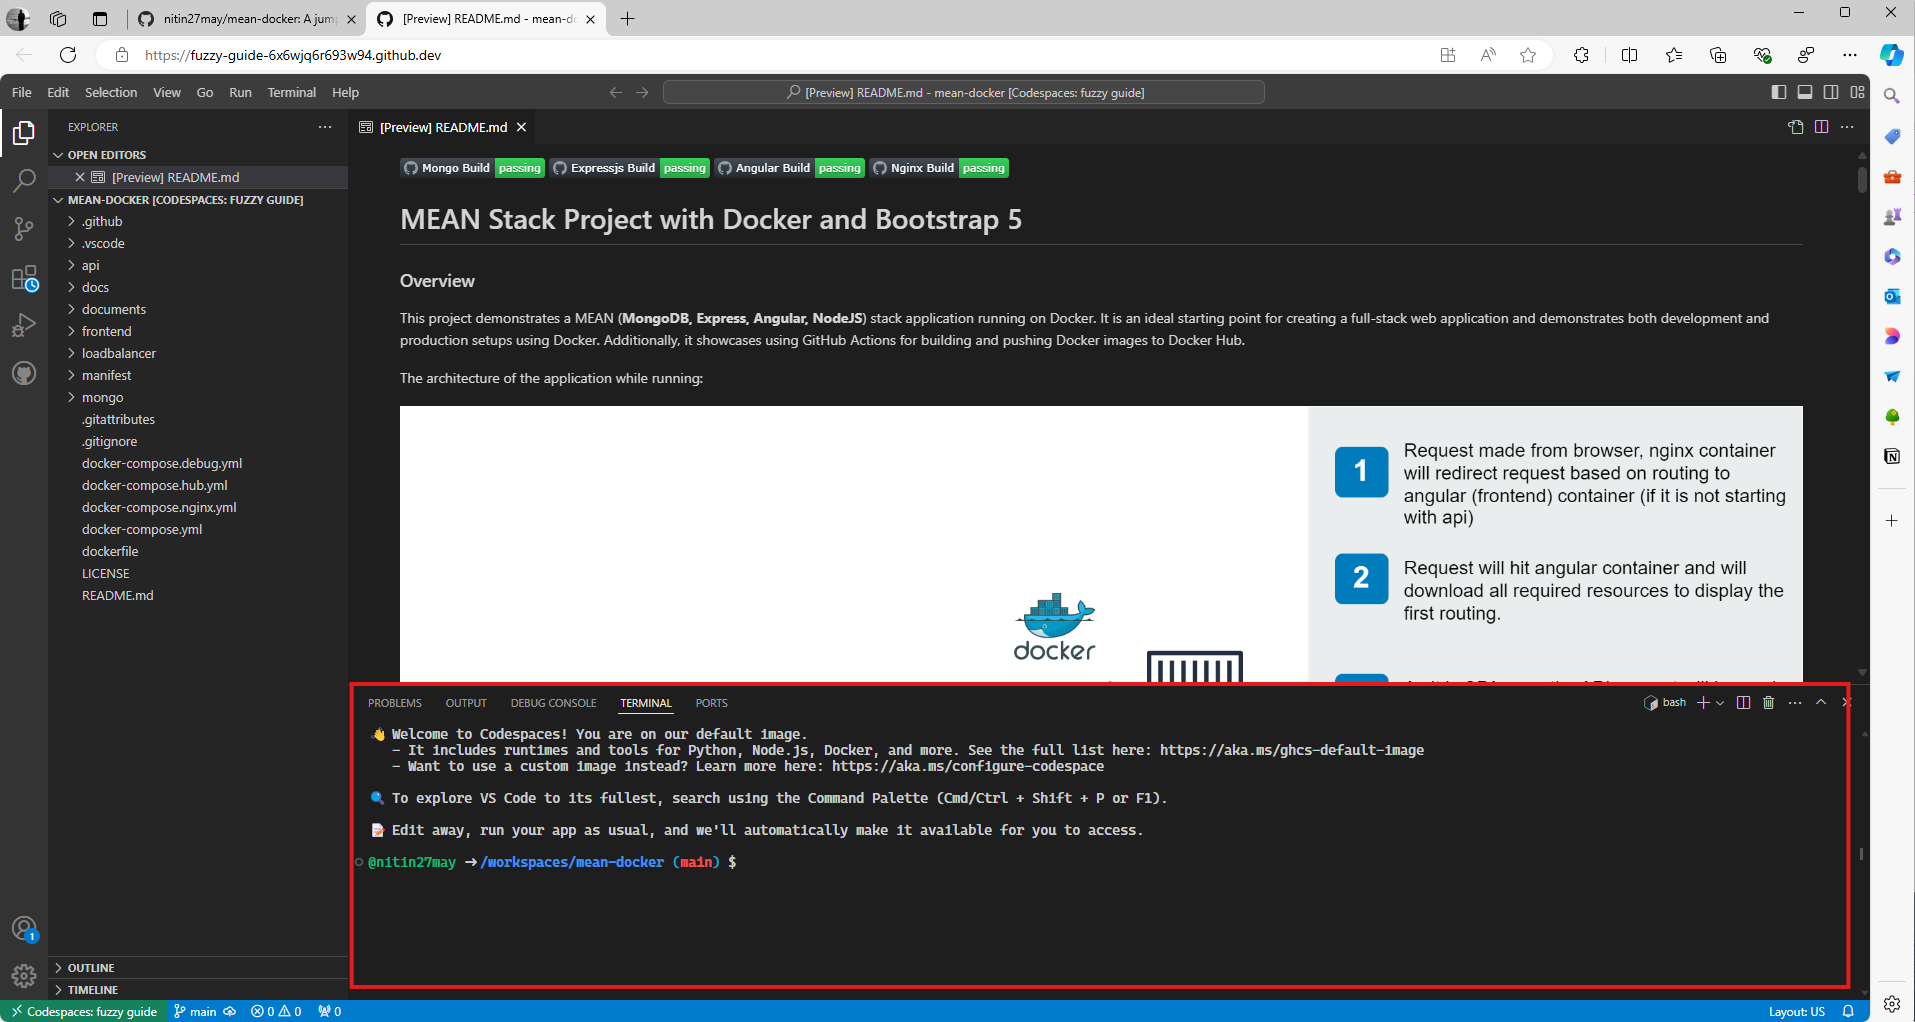Click Show Source icon in editor toolbar
1915x1022 pixels.
click(x=1796, y=127)
